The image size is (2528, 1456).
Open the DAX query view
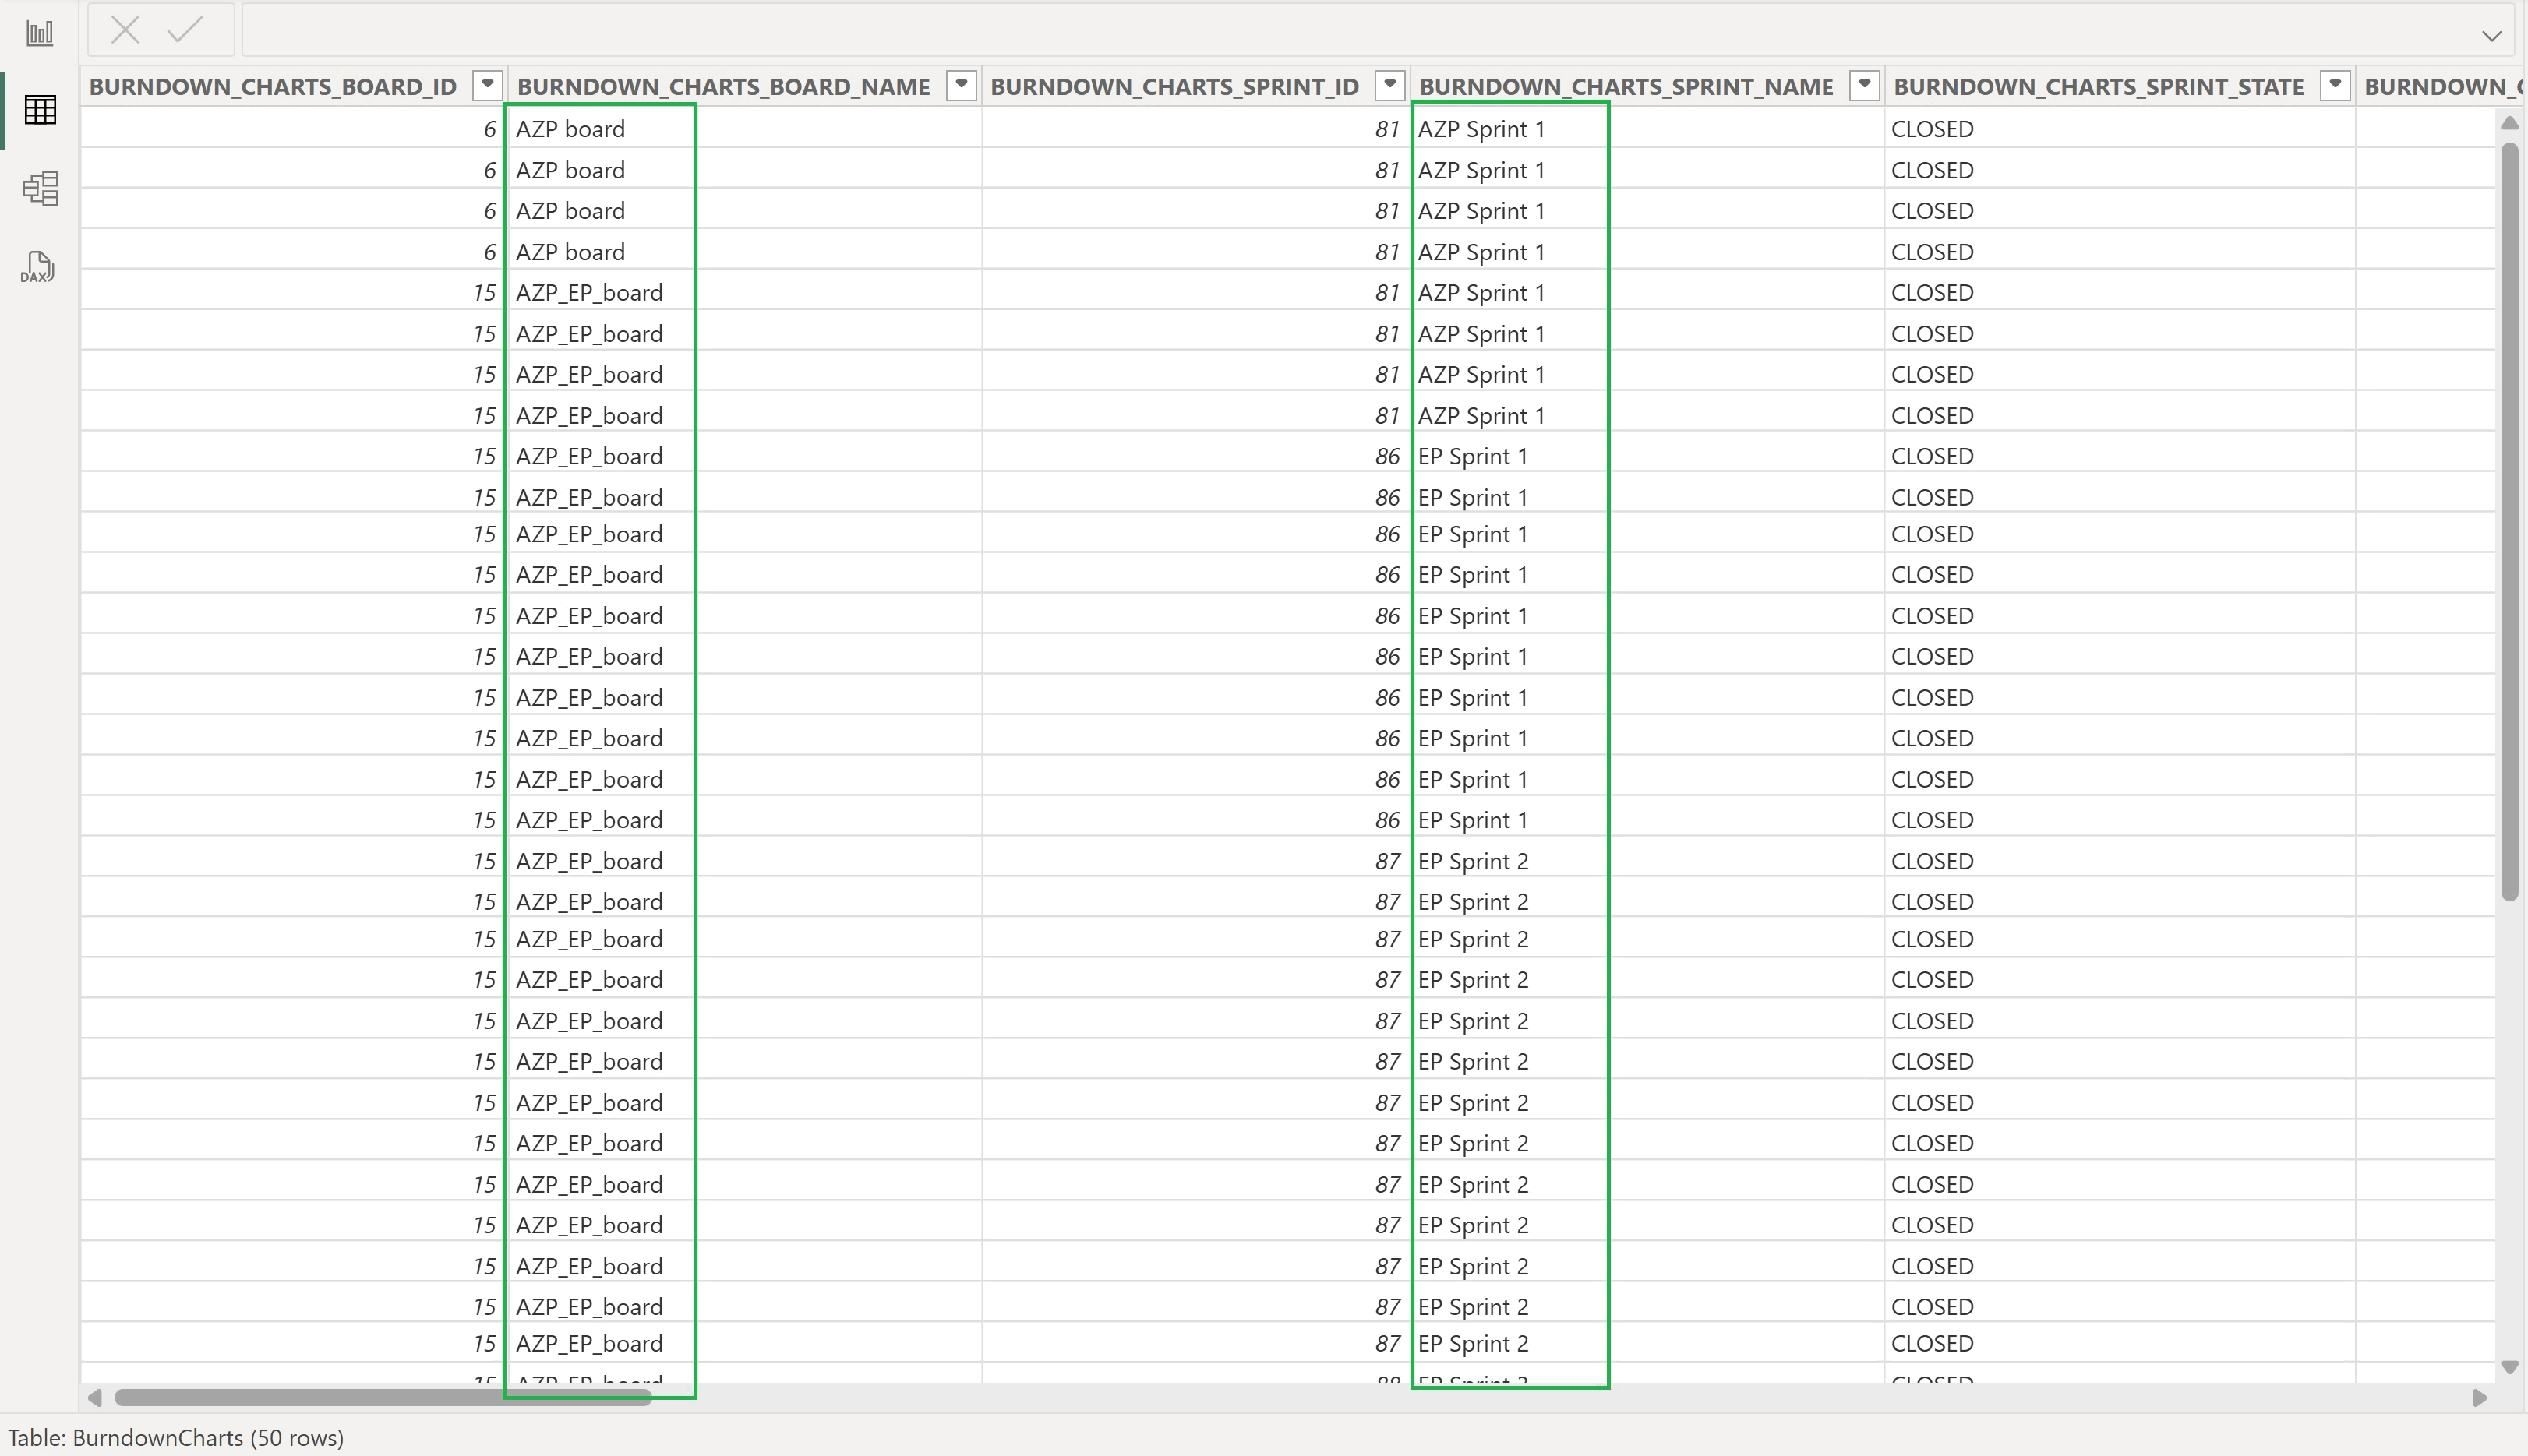[39, 266]
